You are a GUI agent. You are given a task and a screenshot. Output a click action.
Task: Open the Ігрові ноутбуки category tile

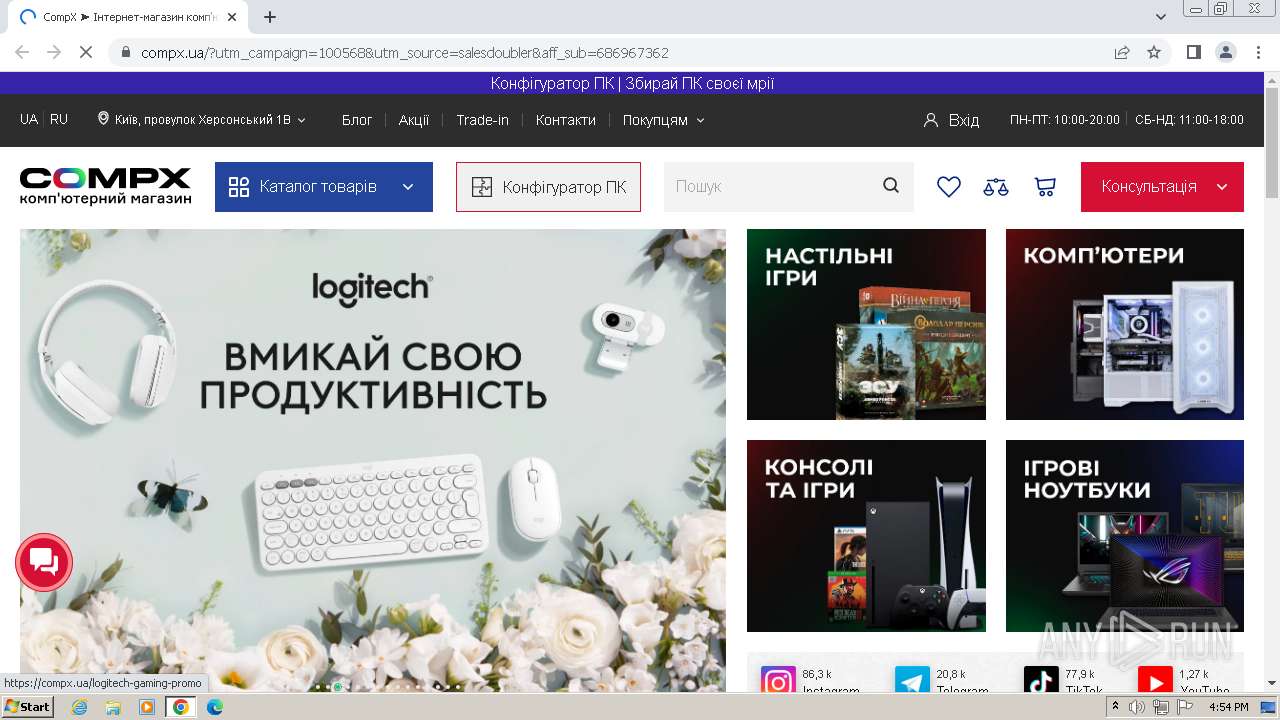coord(1125,536)
